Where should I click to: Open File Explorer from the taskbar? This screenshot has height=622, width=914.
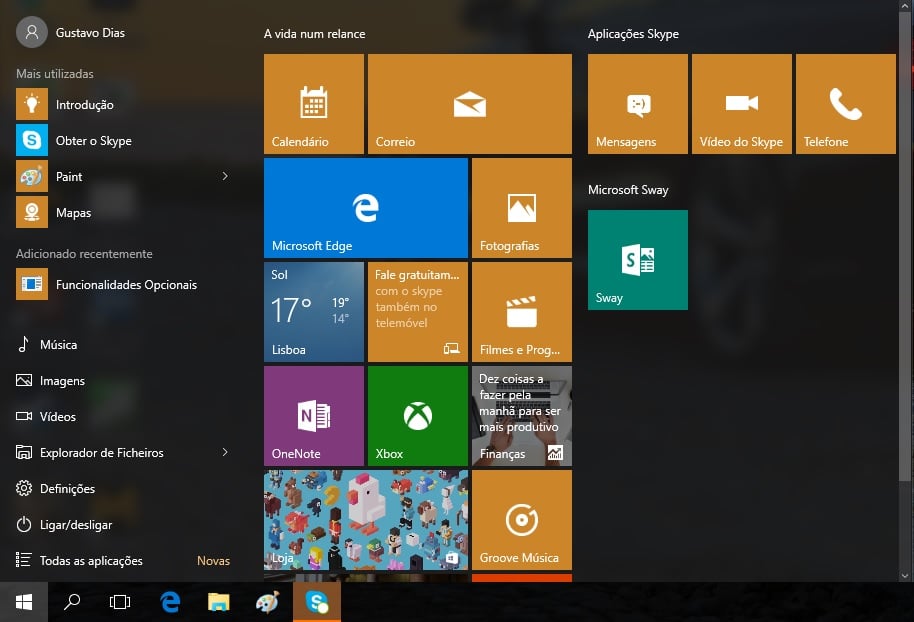pos(219,602)
